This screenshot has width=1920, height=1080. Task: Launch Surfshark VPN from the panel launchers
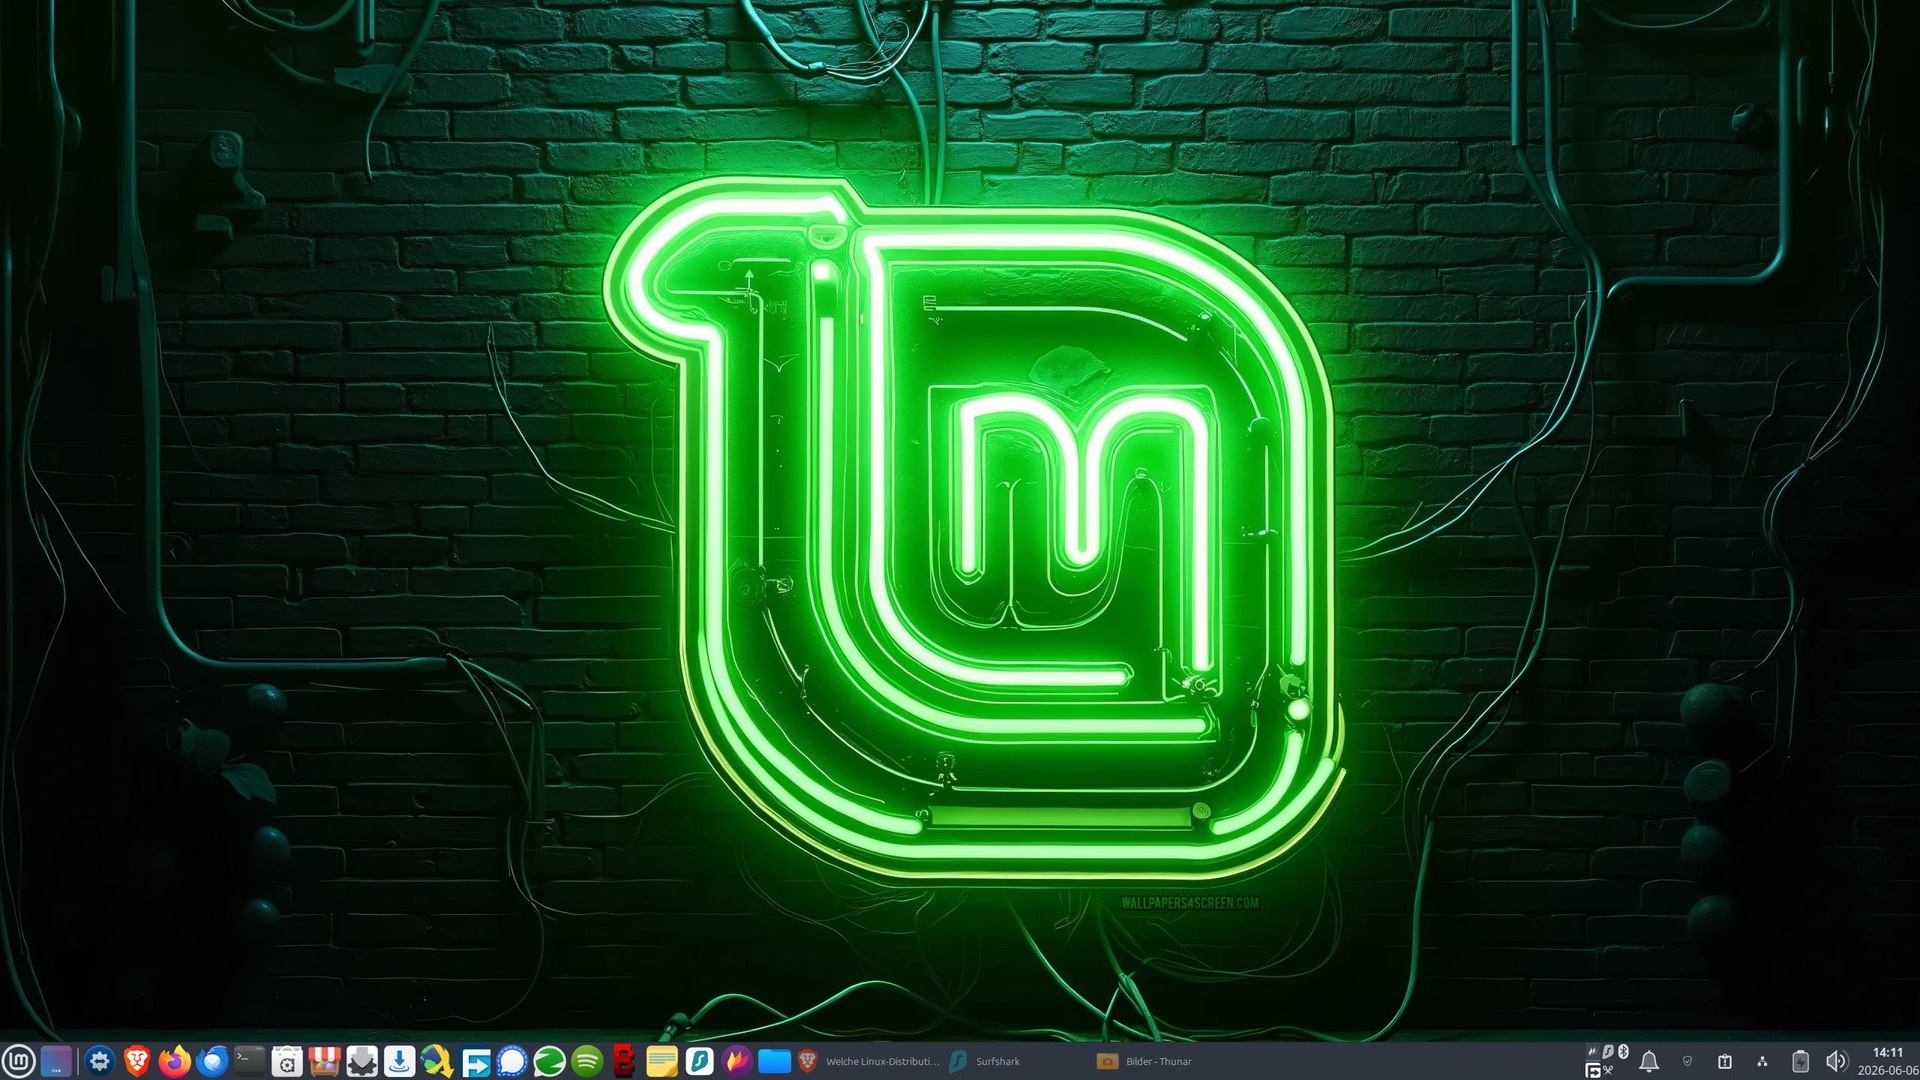coord(699,1061)
